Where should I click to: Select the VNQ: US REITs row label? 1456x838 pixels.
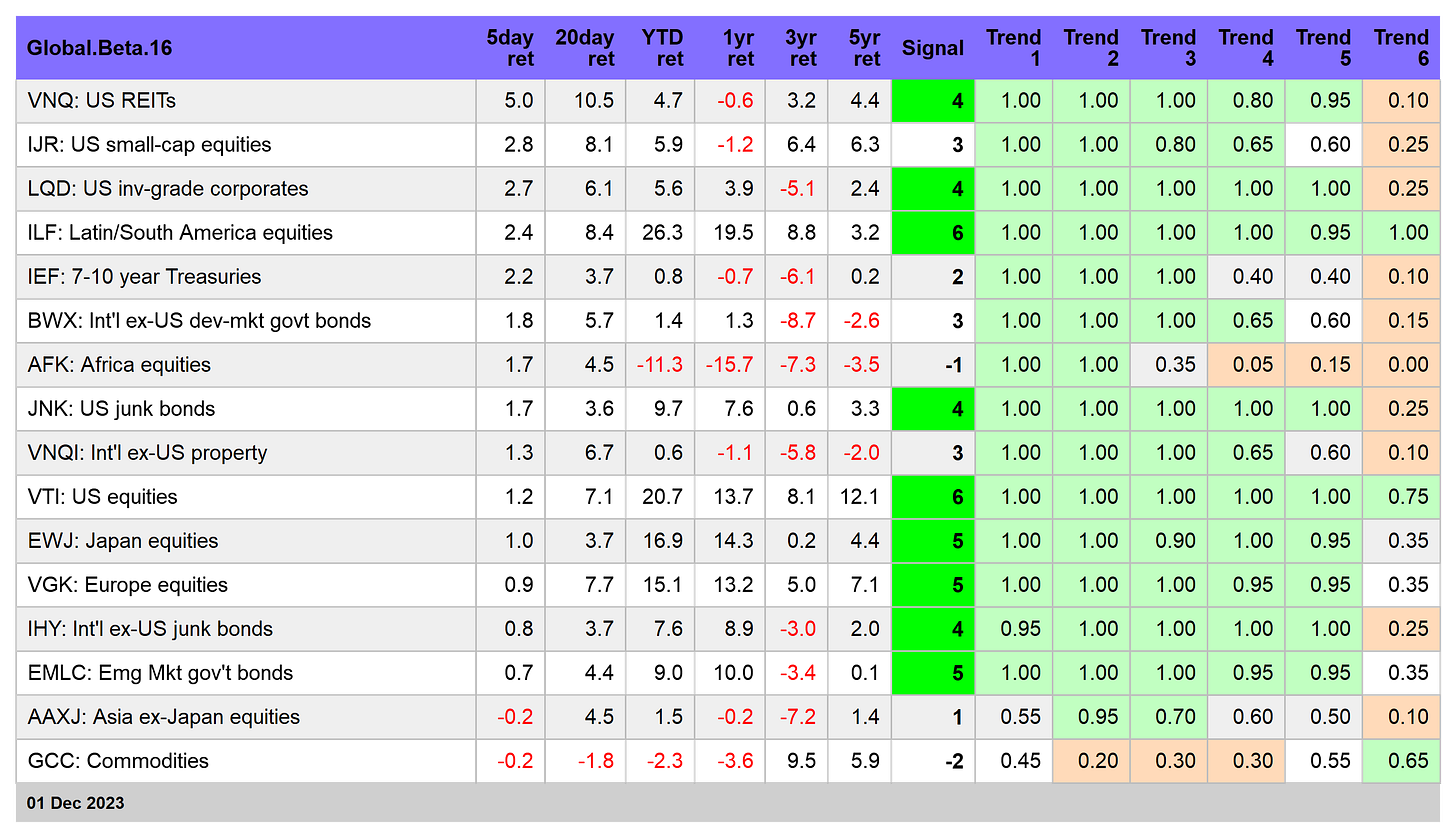(x=102, y=101)
